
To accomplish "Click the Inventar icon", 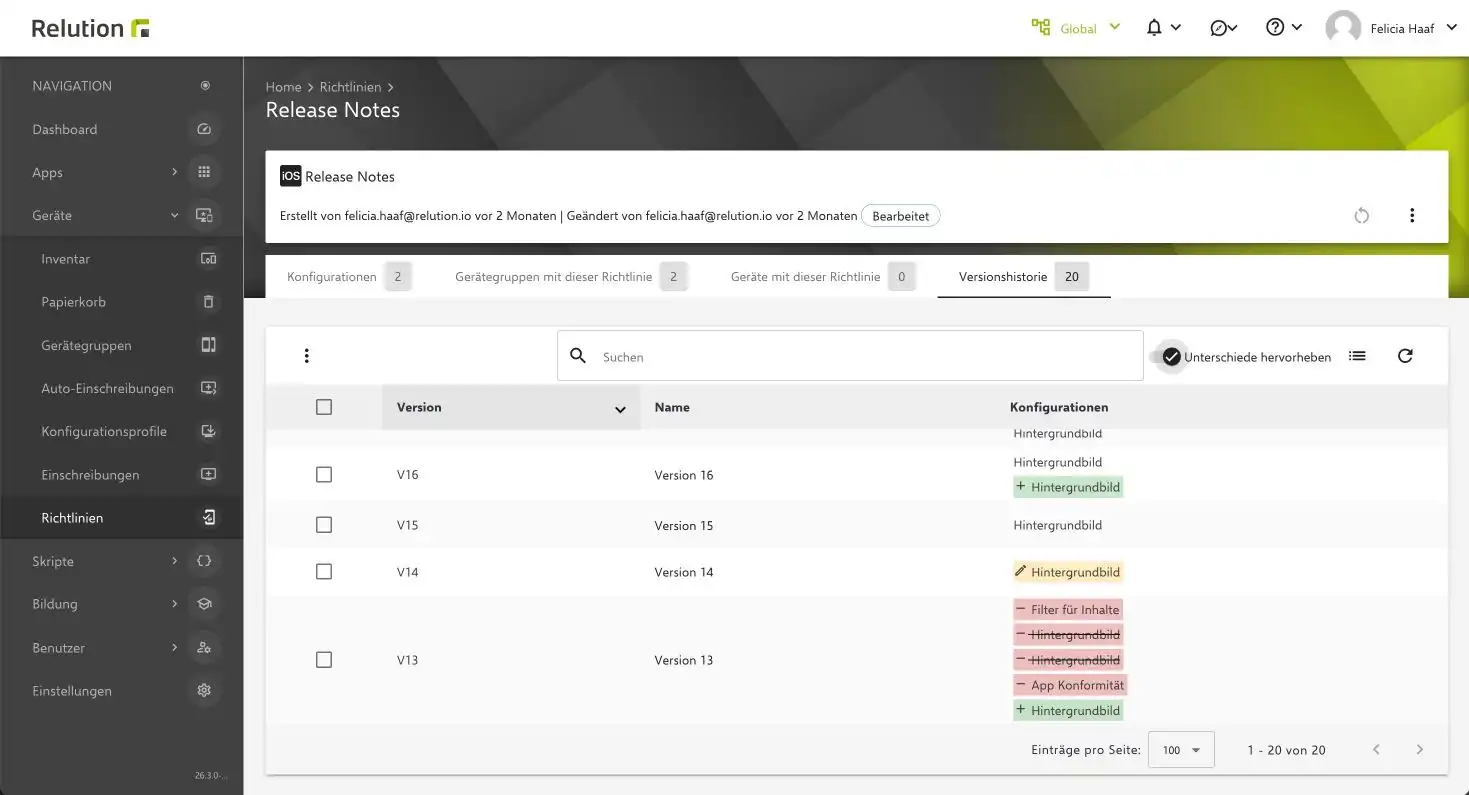I will point(208,259).
